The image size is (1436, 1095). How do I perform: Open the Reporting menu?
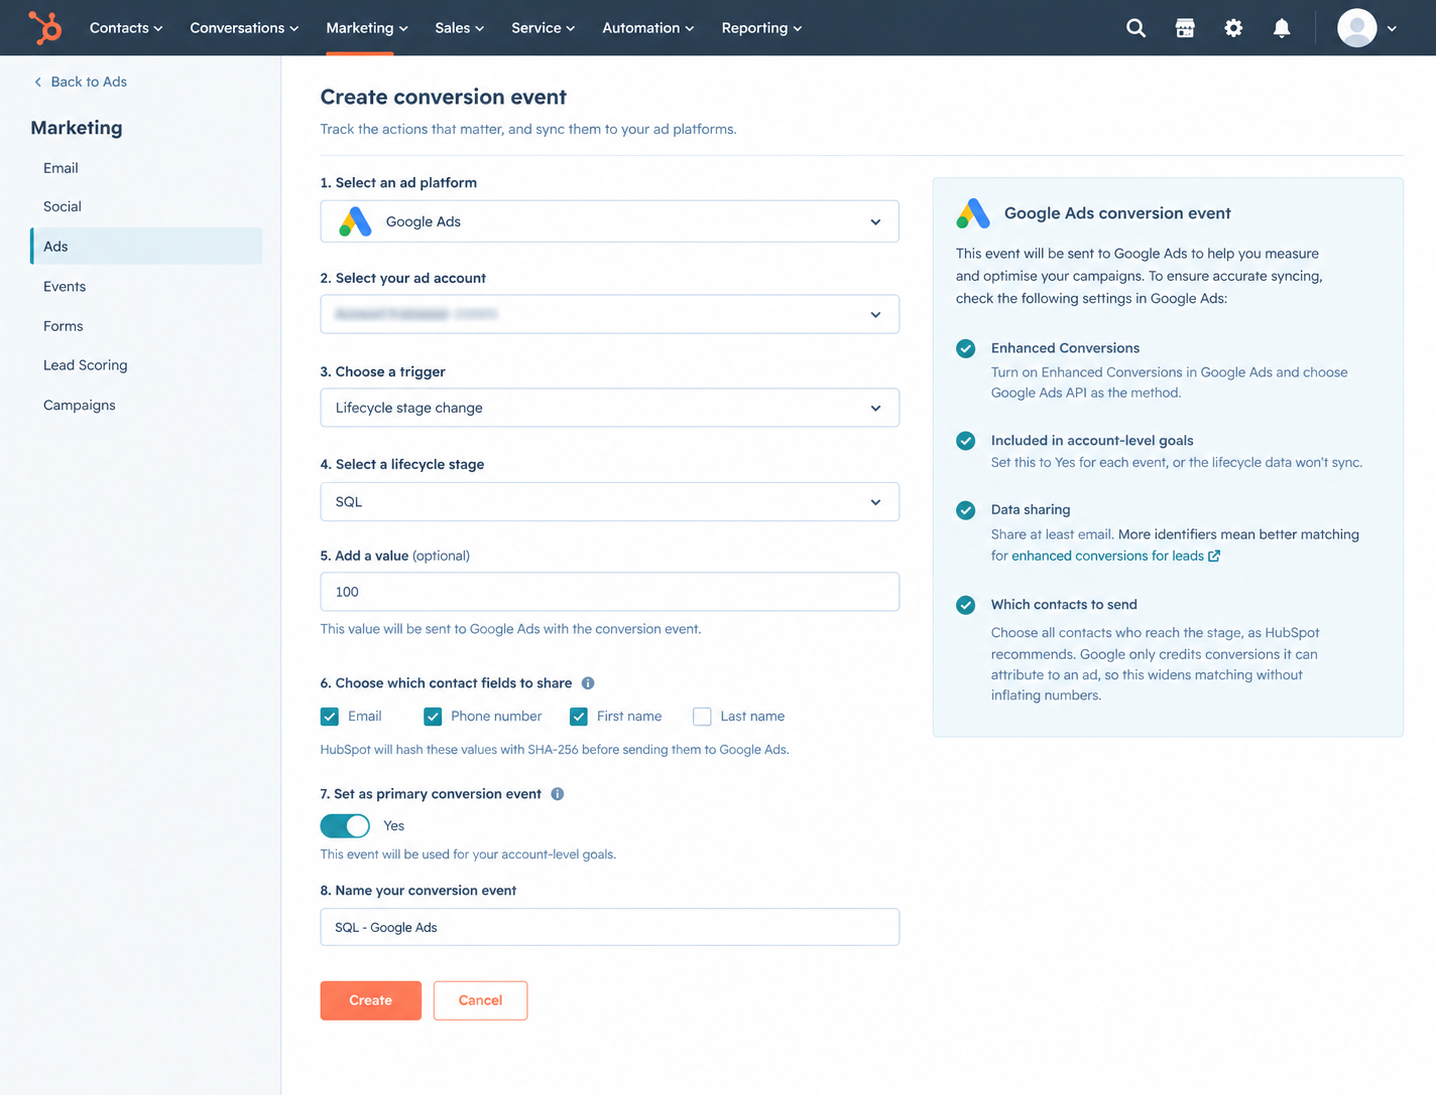(x=762, y=28)
